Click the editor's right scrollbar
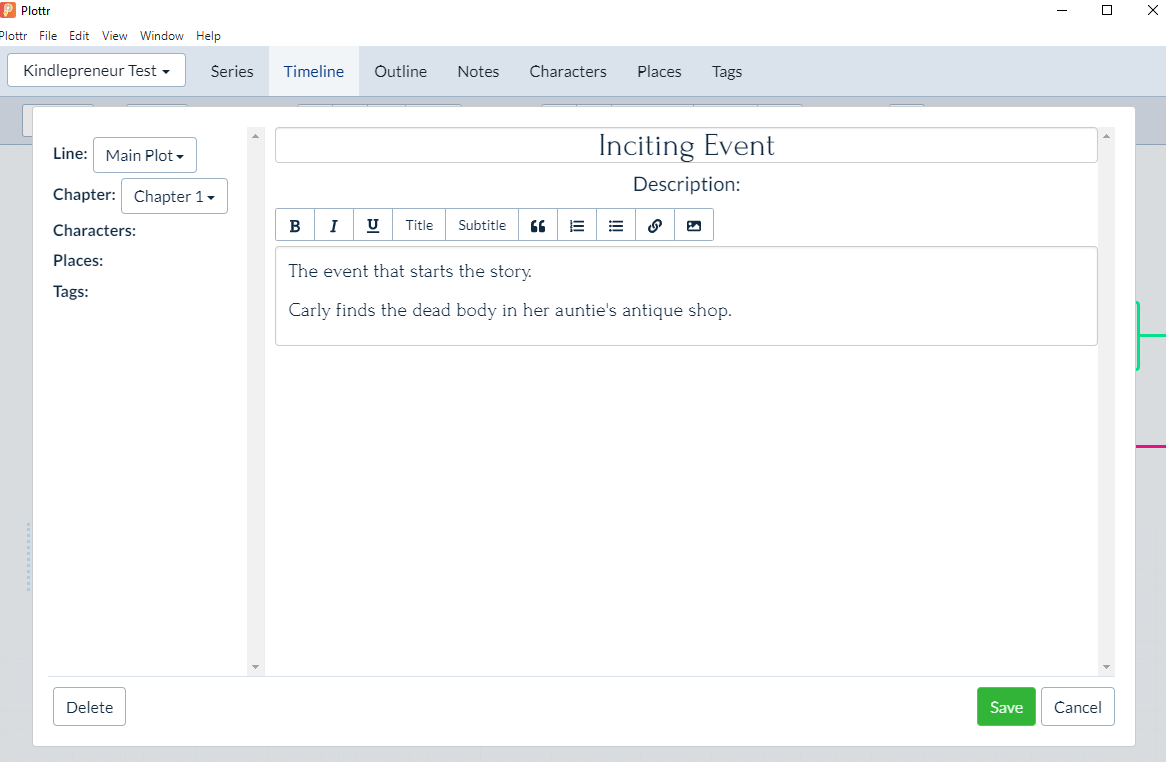This screenshot has height=762, width=1166. (1106, 400)
